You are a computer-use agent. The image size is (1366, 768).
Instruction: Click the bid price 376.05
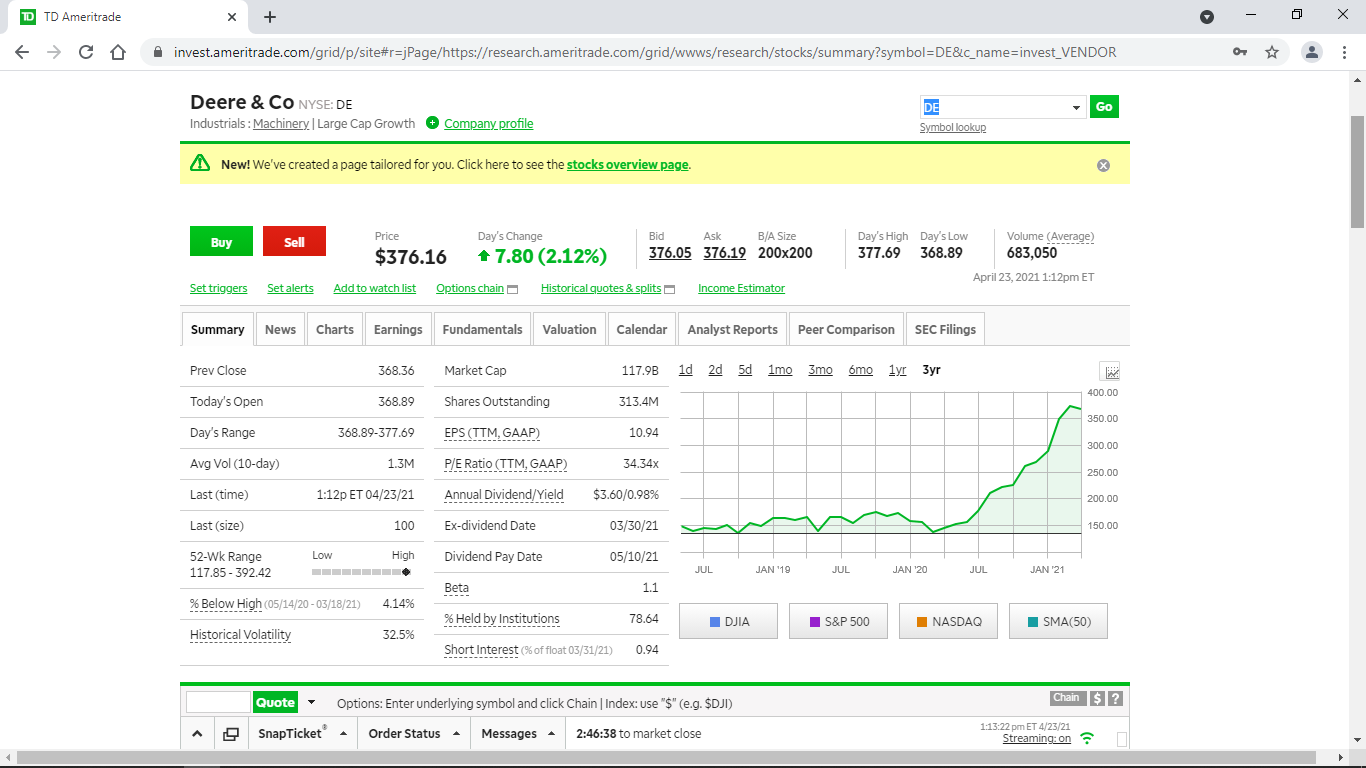click(670, 253)
